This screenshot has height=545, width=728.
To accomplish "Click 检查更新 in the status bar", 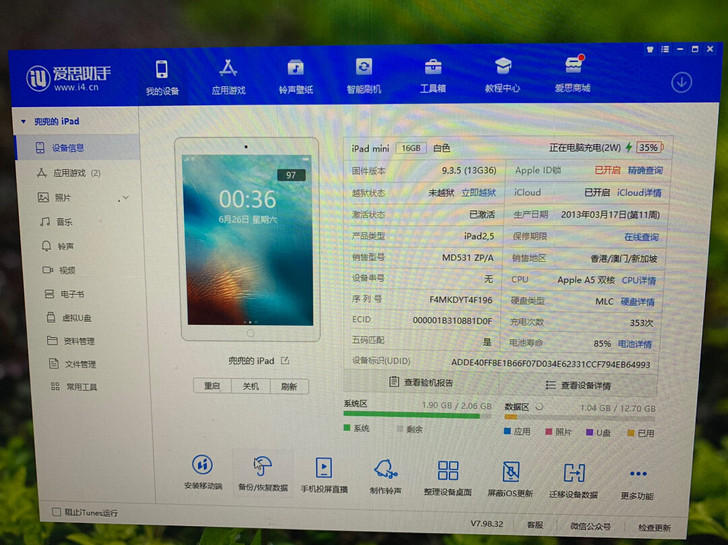I will [655, 527].
